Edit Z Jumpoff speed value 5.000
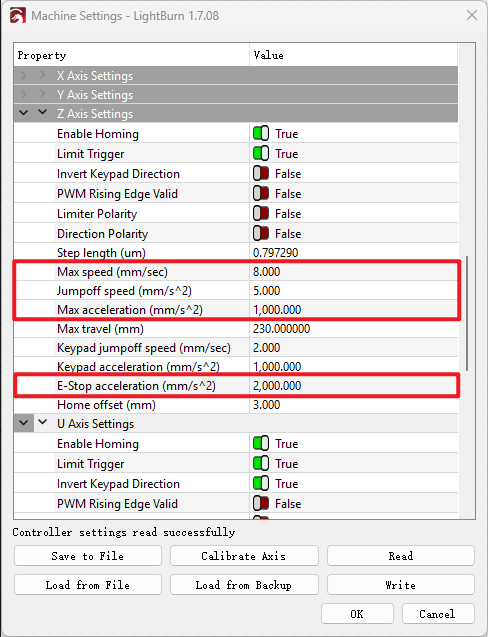 [267, 290]
